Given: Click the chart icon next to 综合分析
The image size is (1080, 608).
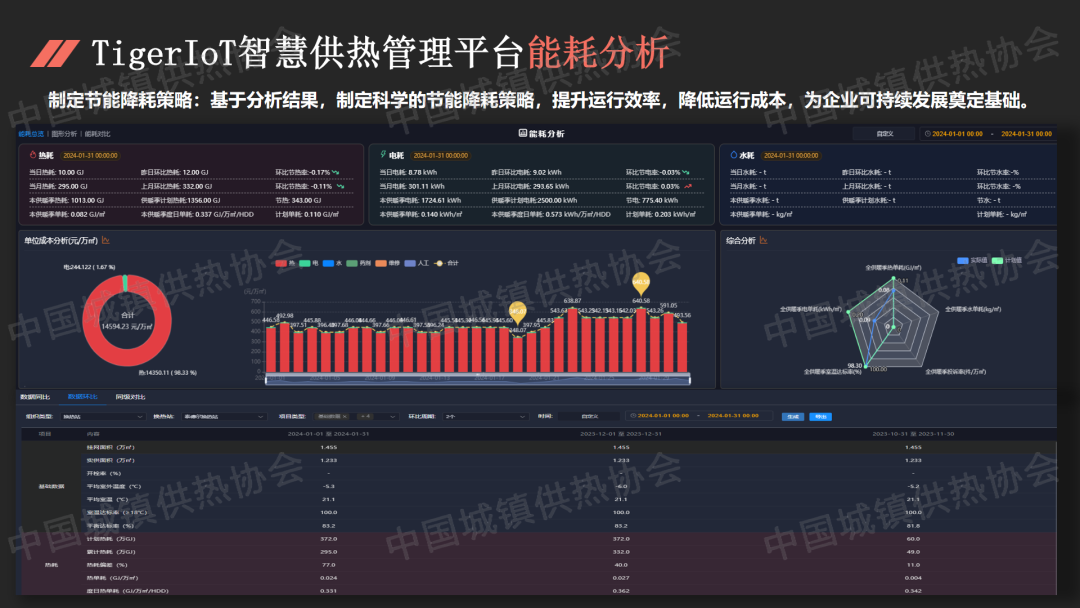Looking at the screenshot, I should tap(764, 240).
